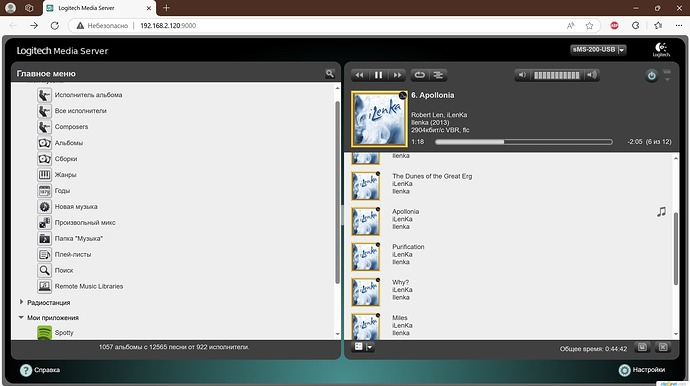Open the Альбомы menu entry text
The width and height of the screenshot is (690, 386).
69,143
